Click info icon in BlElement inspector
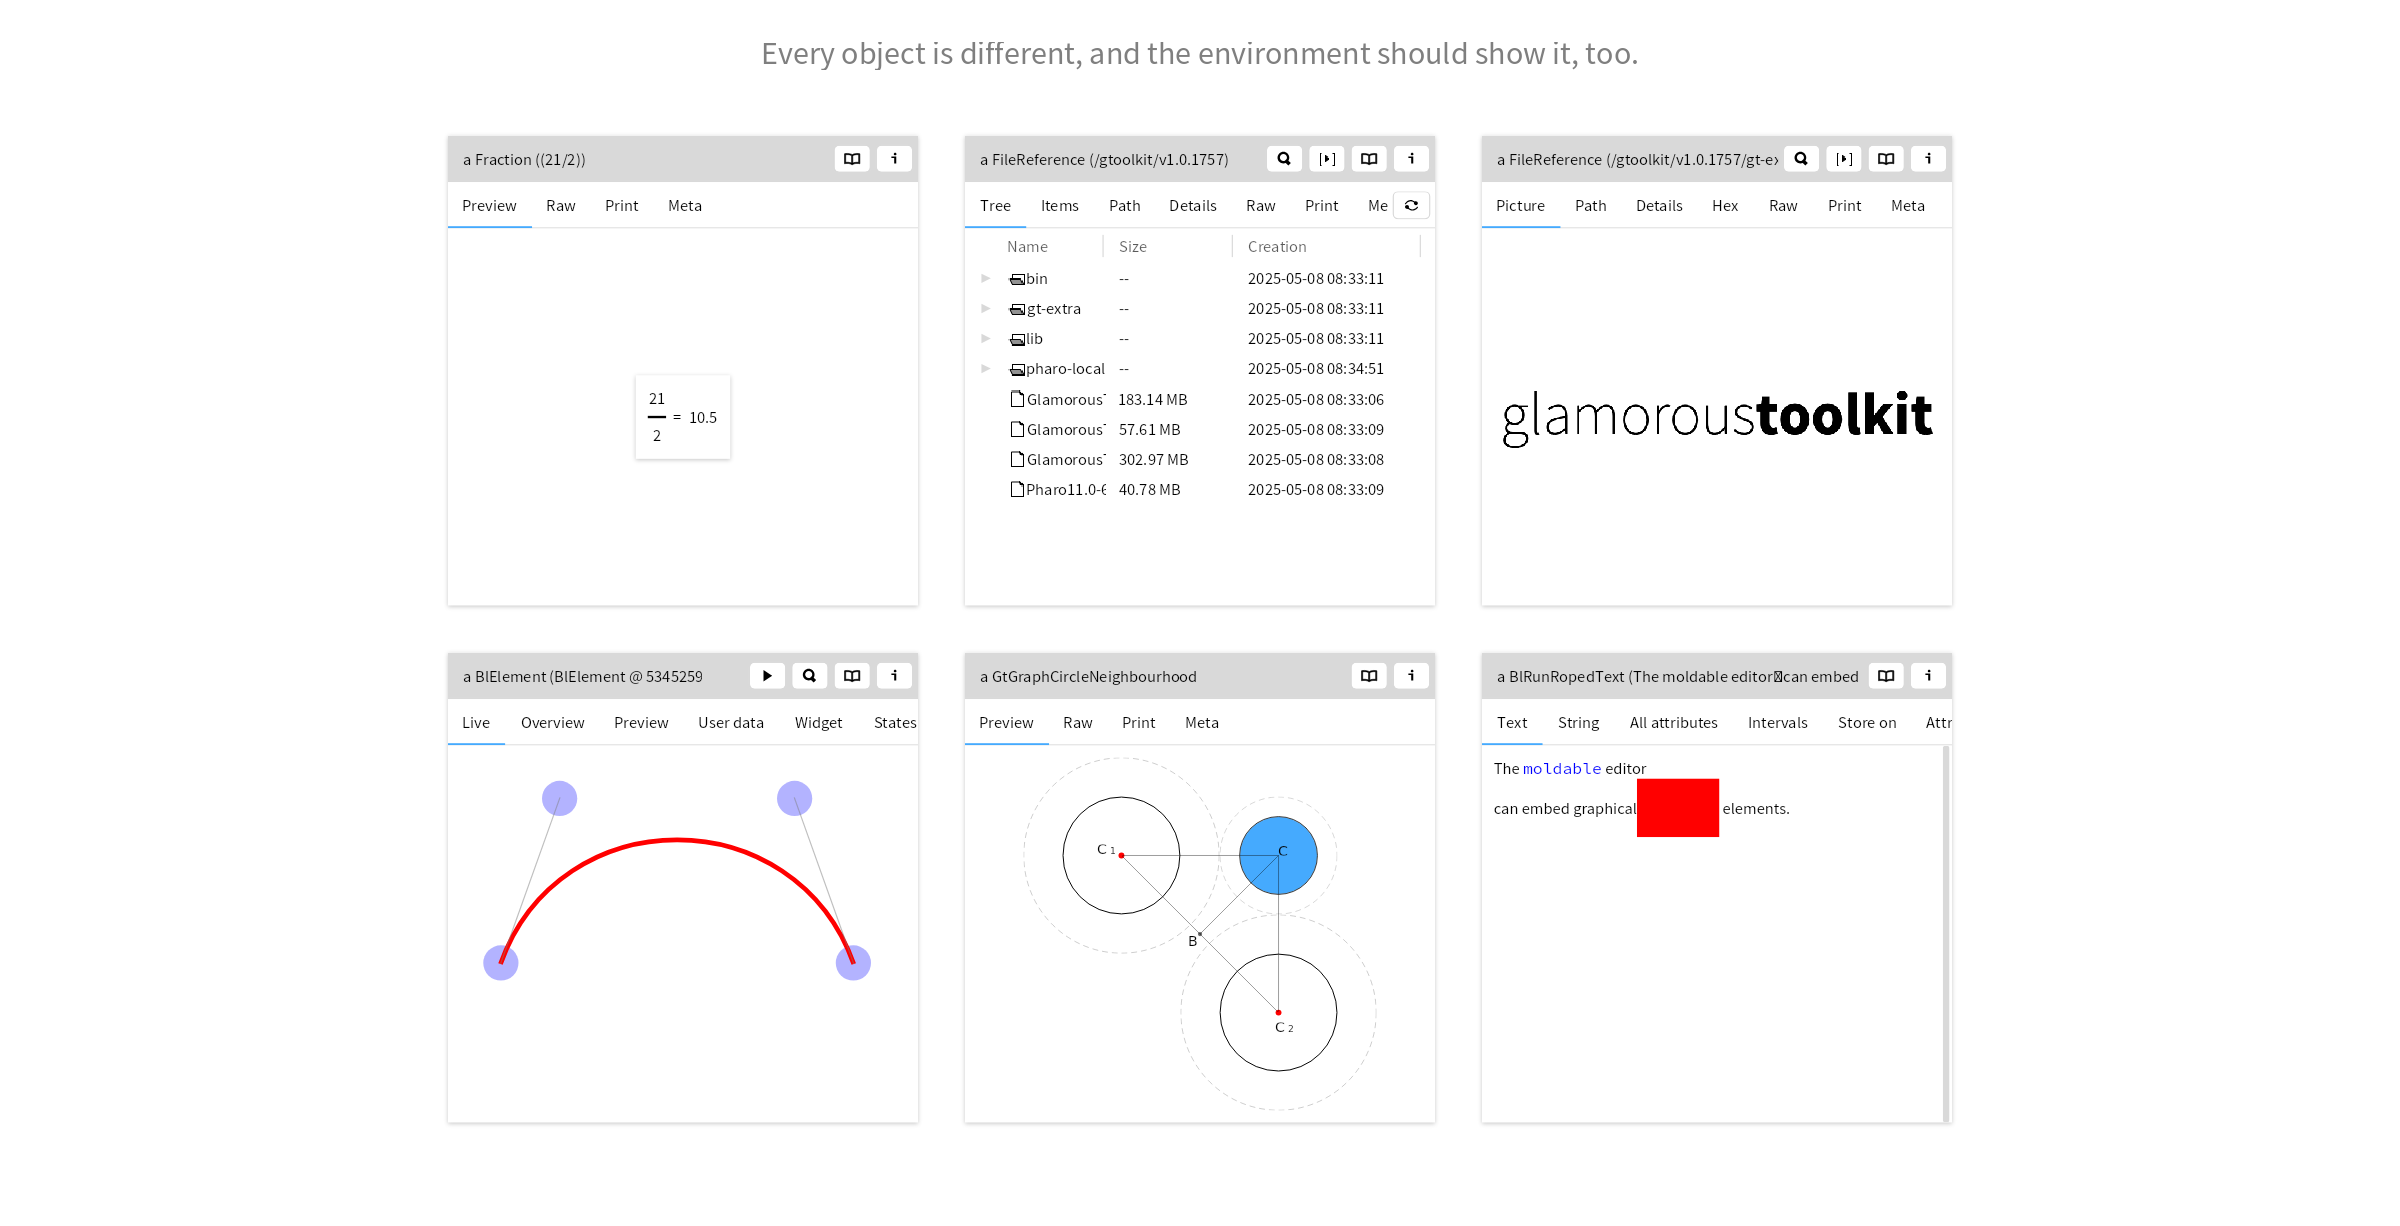Screen dimensions: 2400x1226 tap(894, 676)
